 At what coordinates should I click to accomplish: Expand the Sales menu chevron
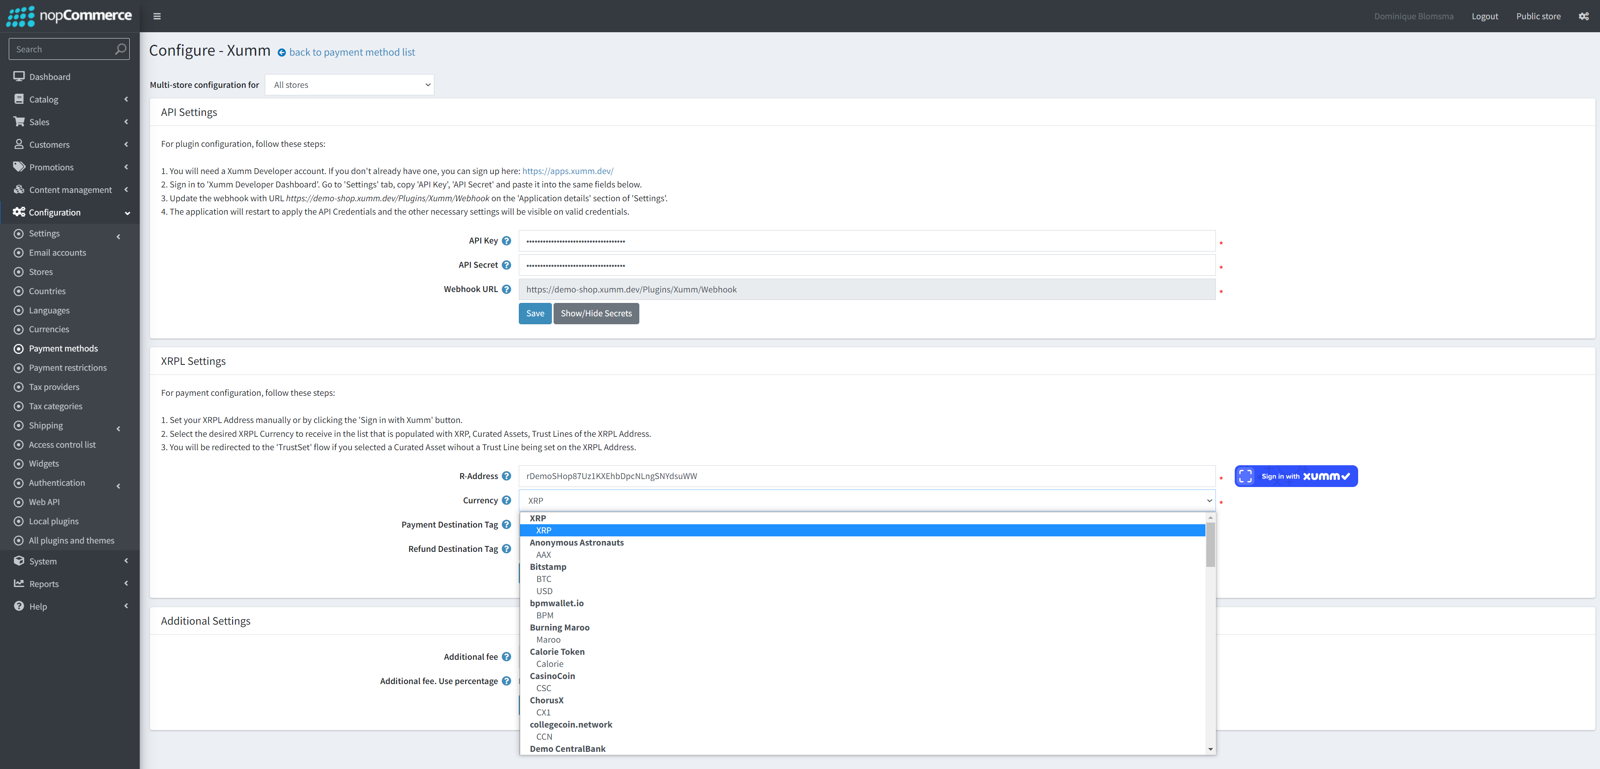click(x=126, y=122)
